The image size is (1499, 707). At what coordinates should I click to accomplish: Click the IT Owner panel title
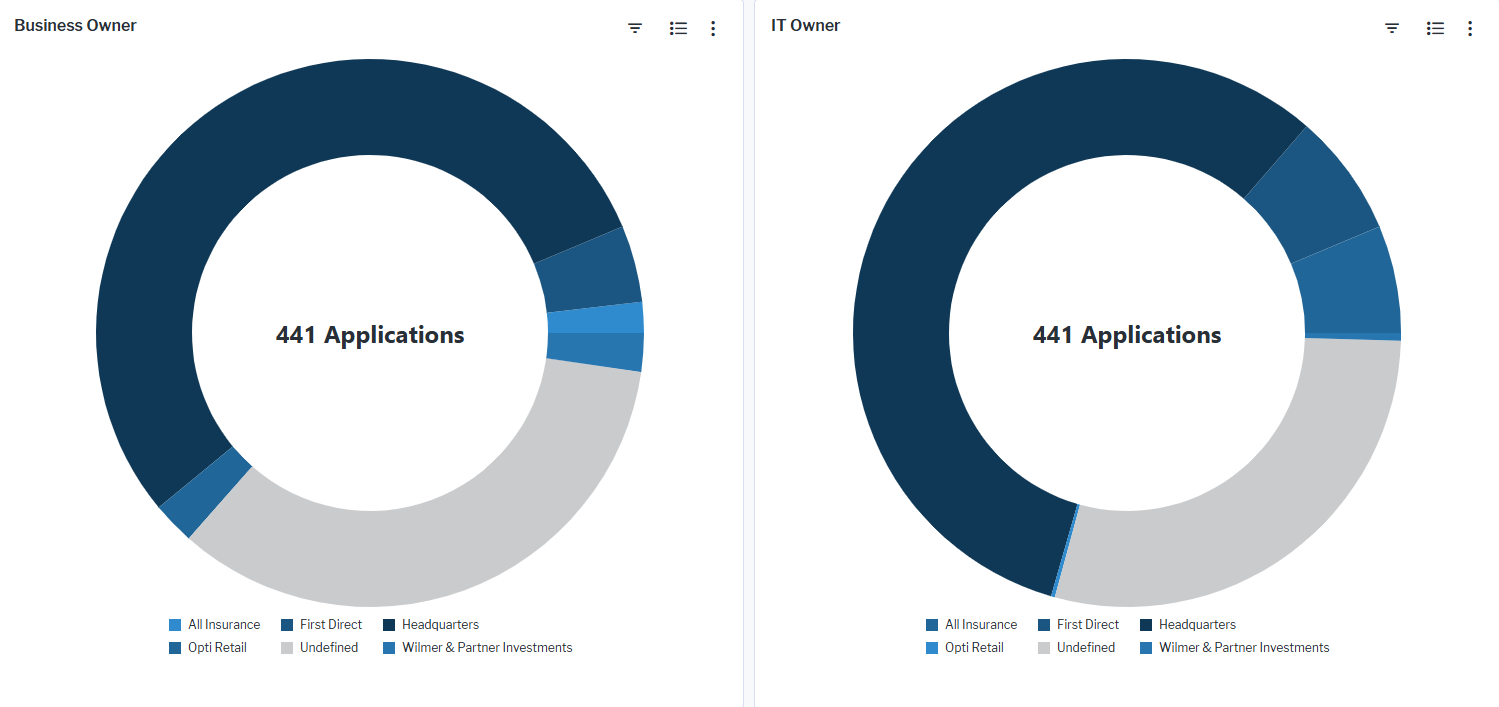click(805, 26)
